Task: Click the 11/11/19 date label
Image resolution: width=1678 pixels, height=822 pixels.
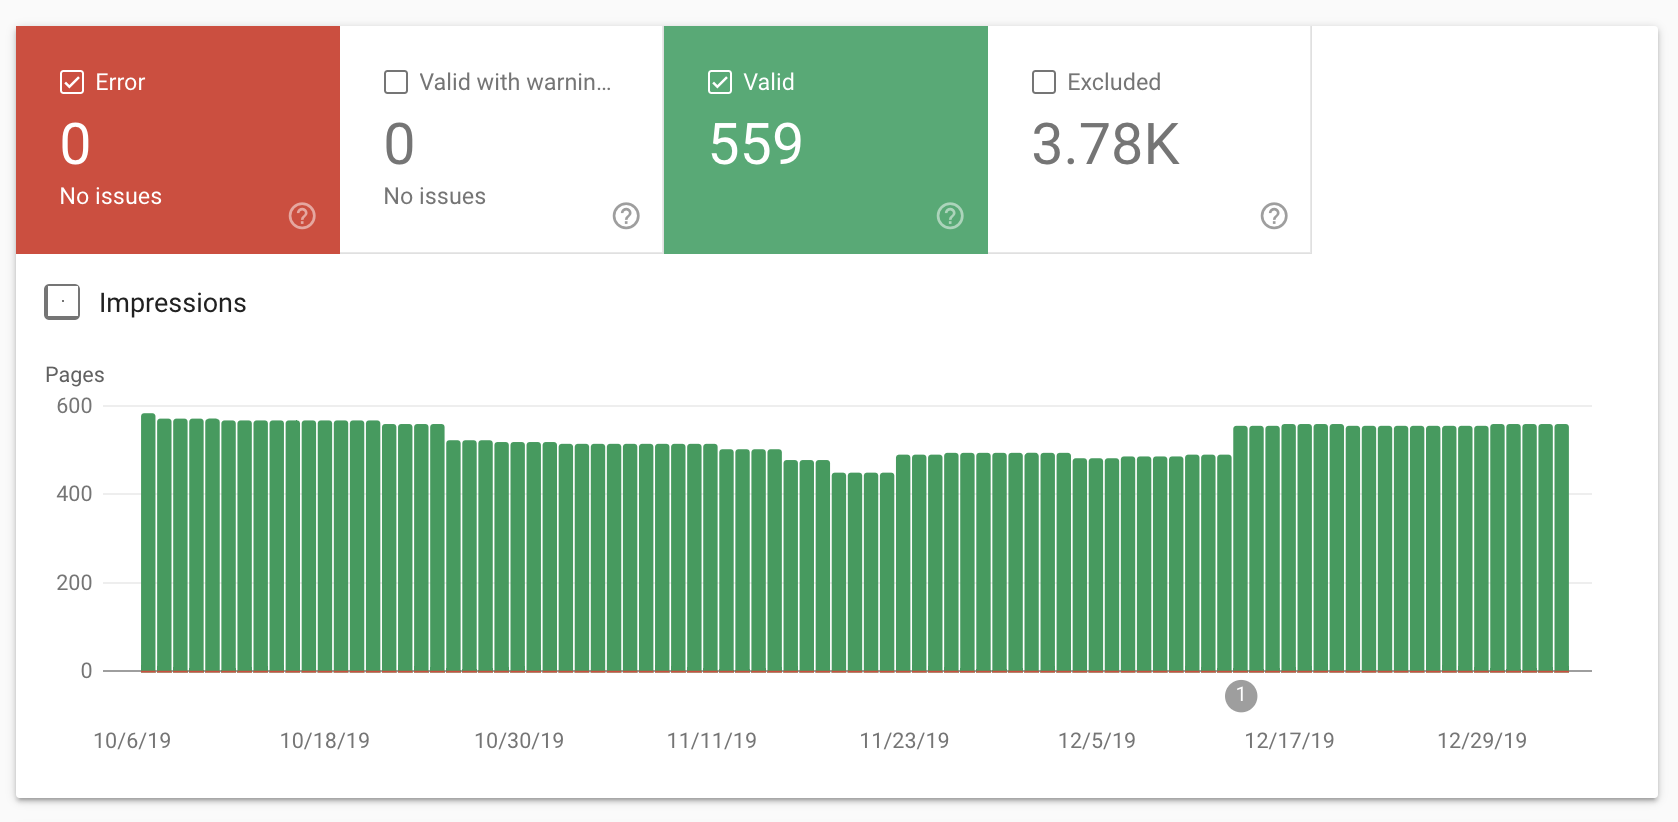Action: [x=712, y=741]
